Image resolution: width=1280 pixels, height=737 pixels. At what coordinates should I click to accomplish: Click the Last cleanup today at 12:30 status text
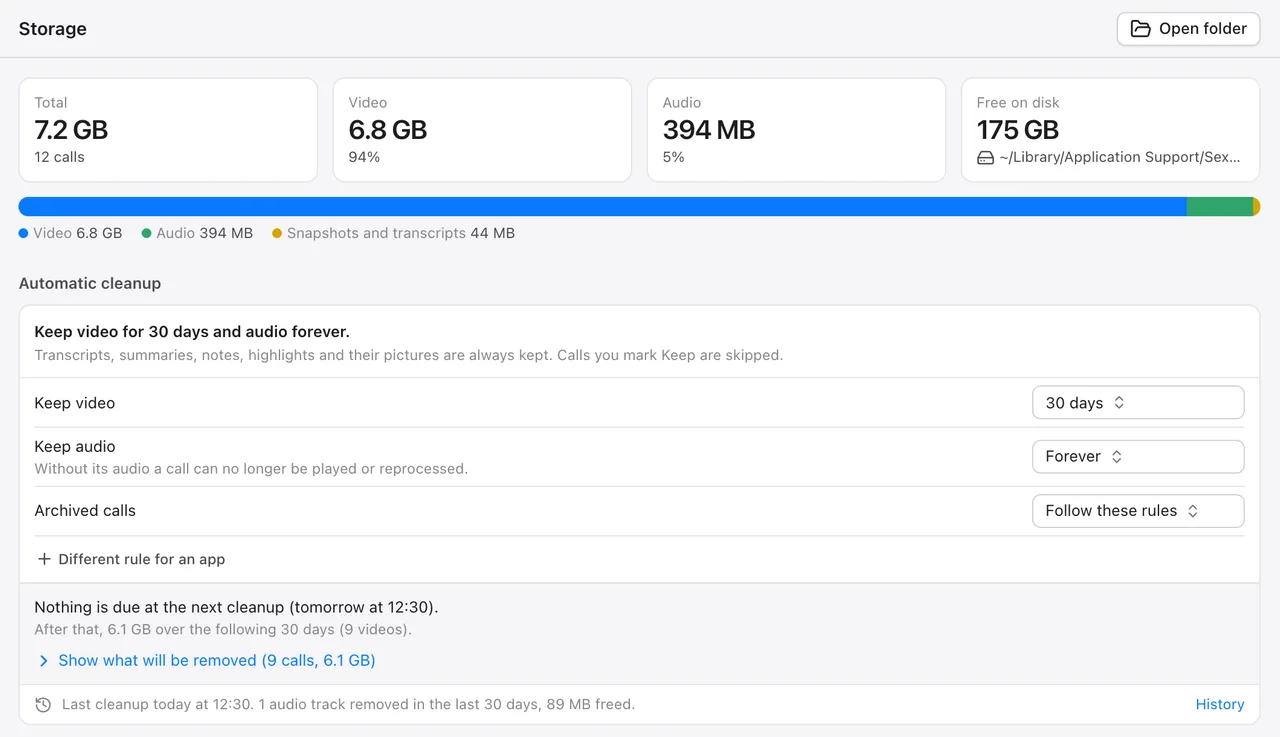[348, 704]
